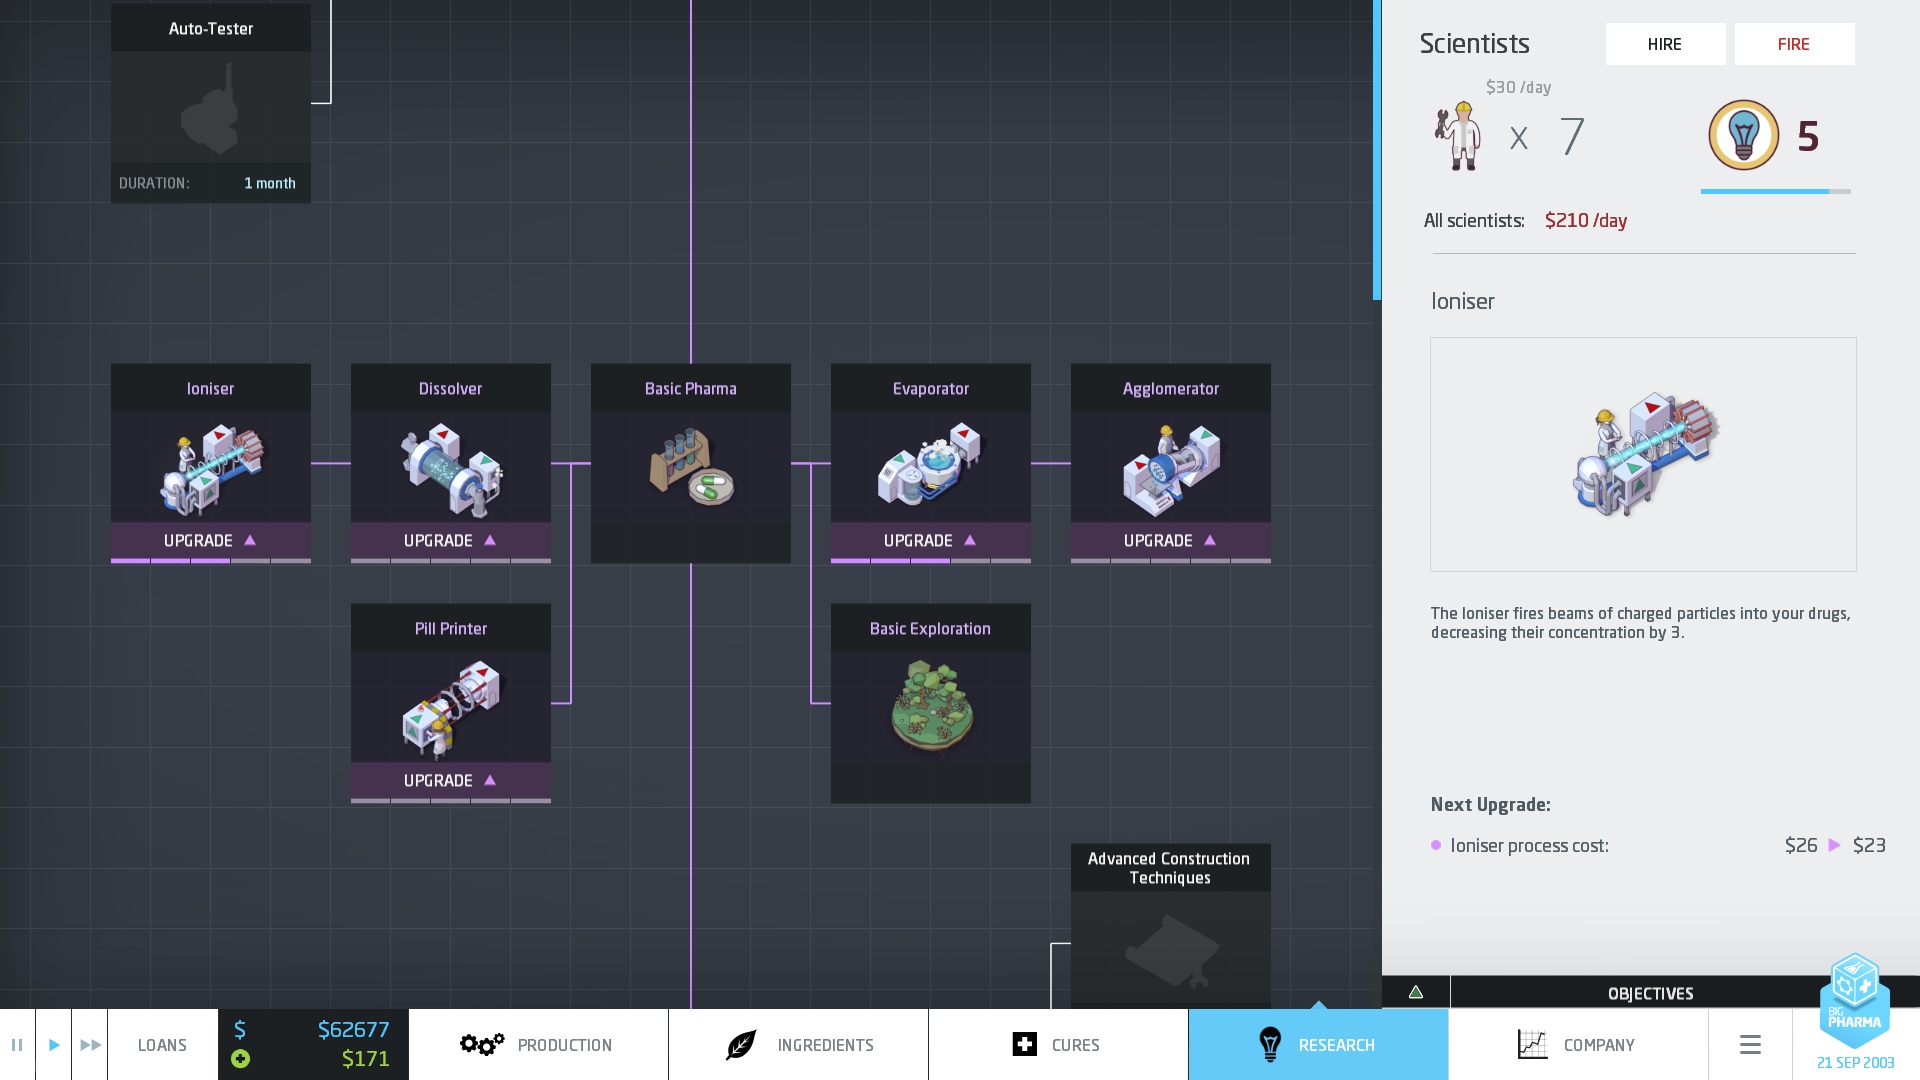Set game to normal play speed
This screenshot has height=1080, width=1920.
[x=54, y=1045]
